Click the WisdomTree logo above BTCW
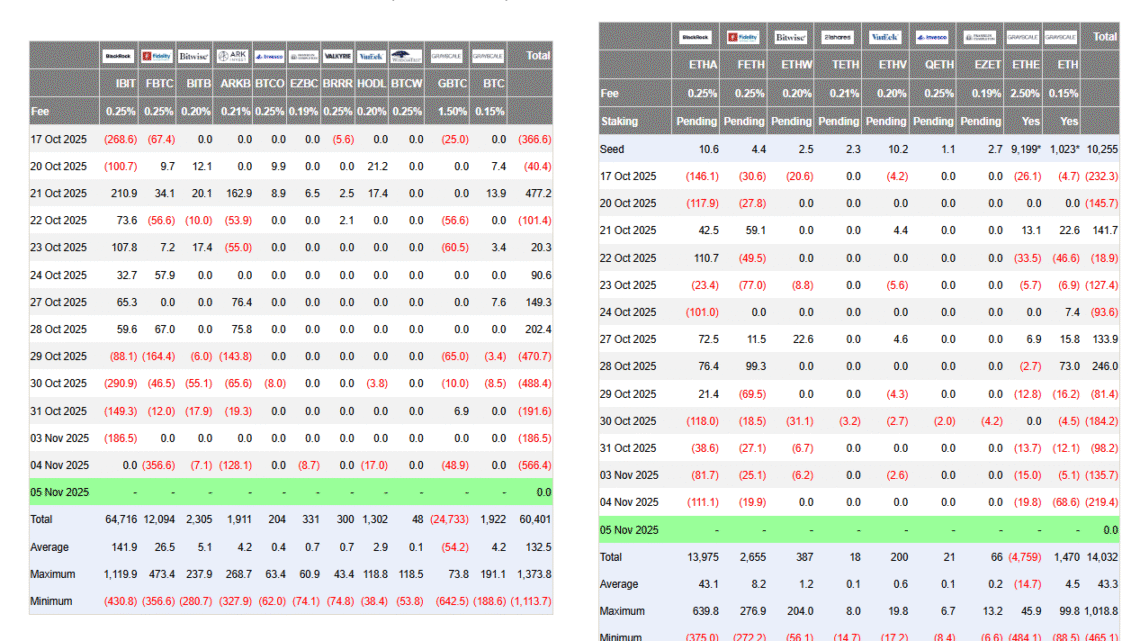The width and height of the screenshot is (1140, 641). (x=405, y=57)
